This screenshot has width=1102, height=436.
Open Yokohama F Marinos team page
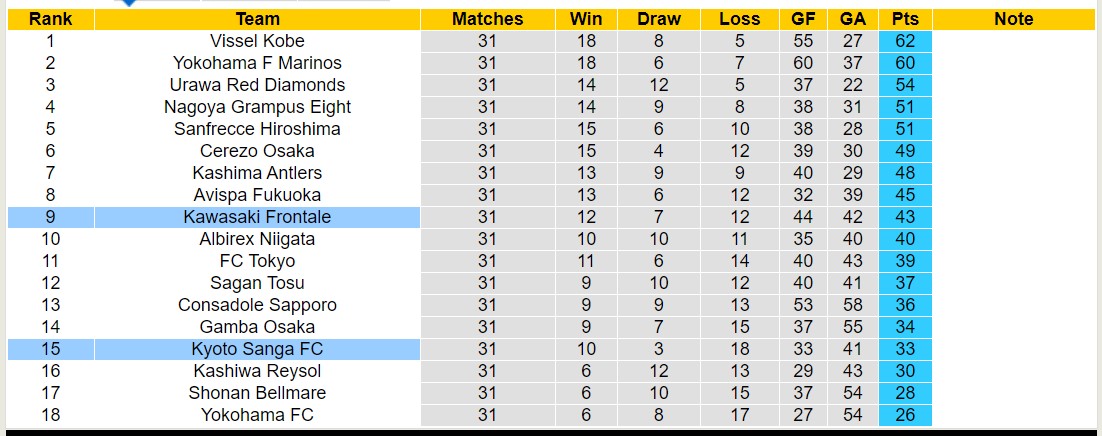point(257,63)
